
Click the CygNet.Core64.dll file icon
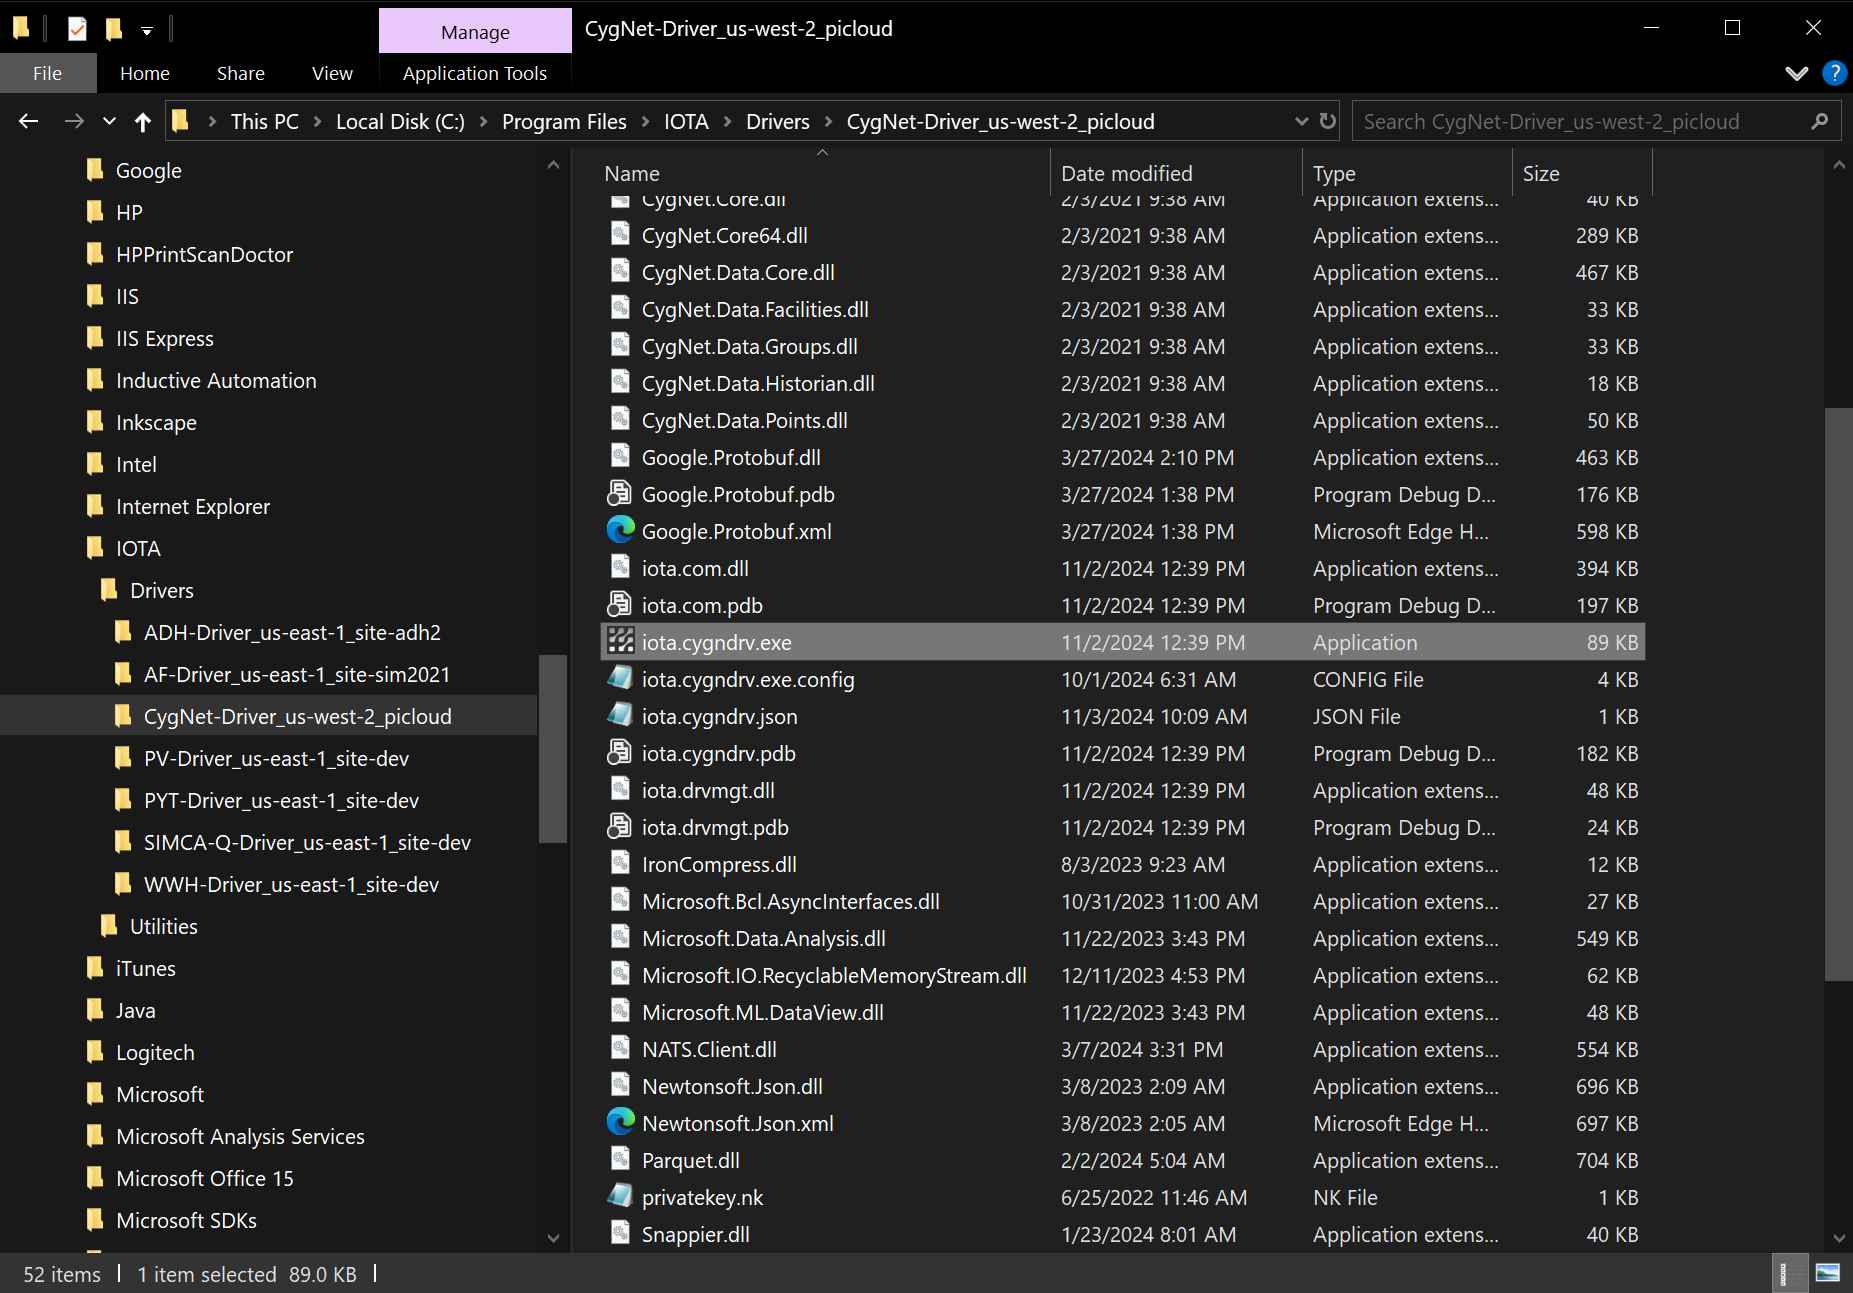(x=621, y=234)
